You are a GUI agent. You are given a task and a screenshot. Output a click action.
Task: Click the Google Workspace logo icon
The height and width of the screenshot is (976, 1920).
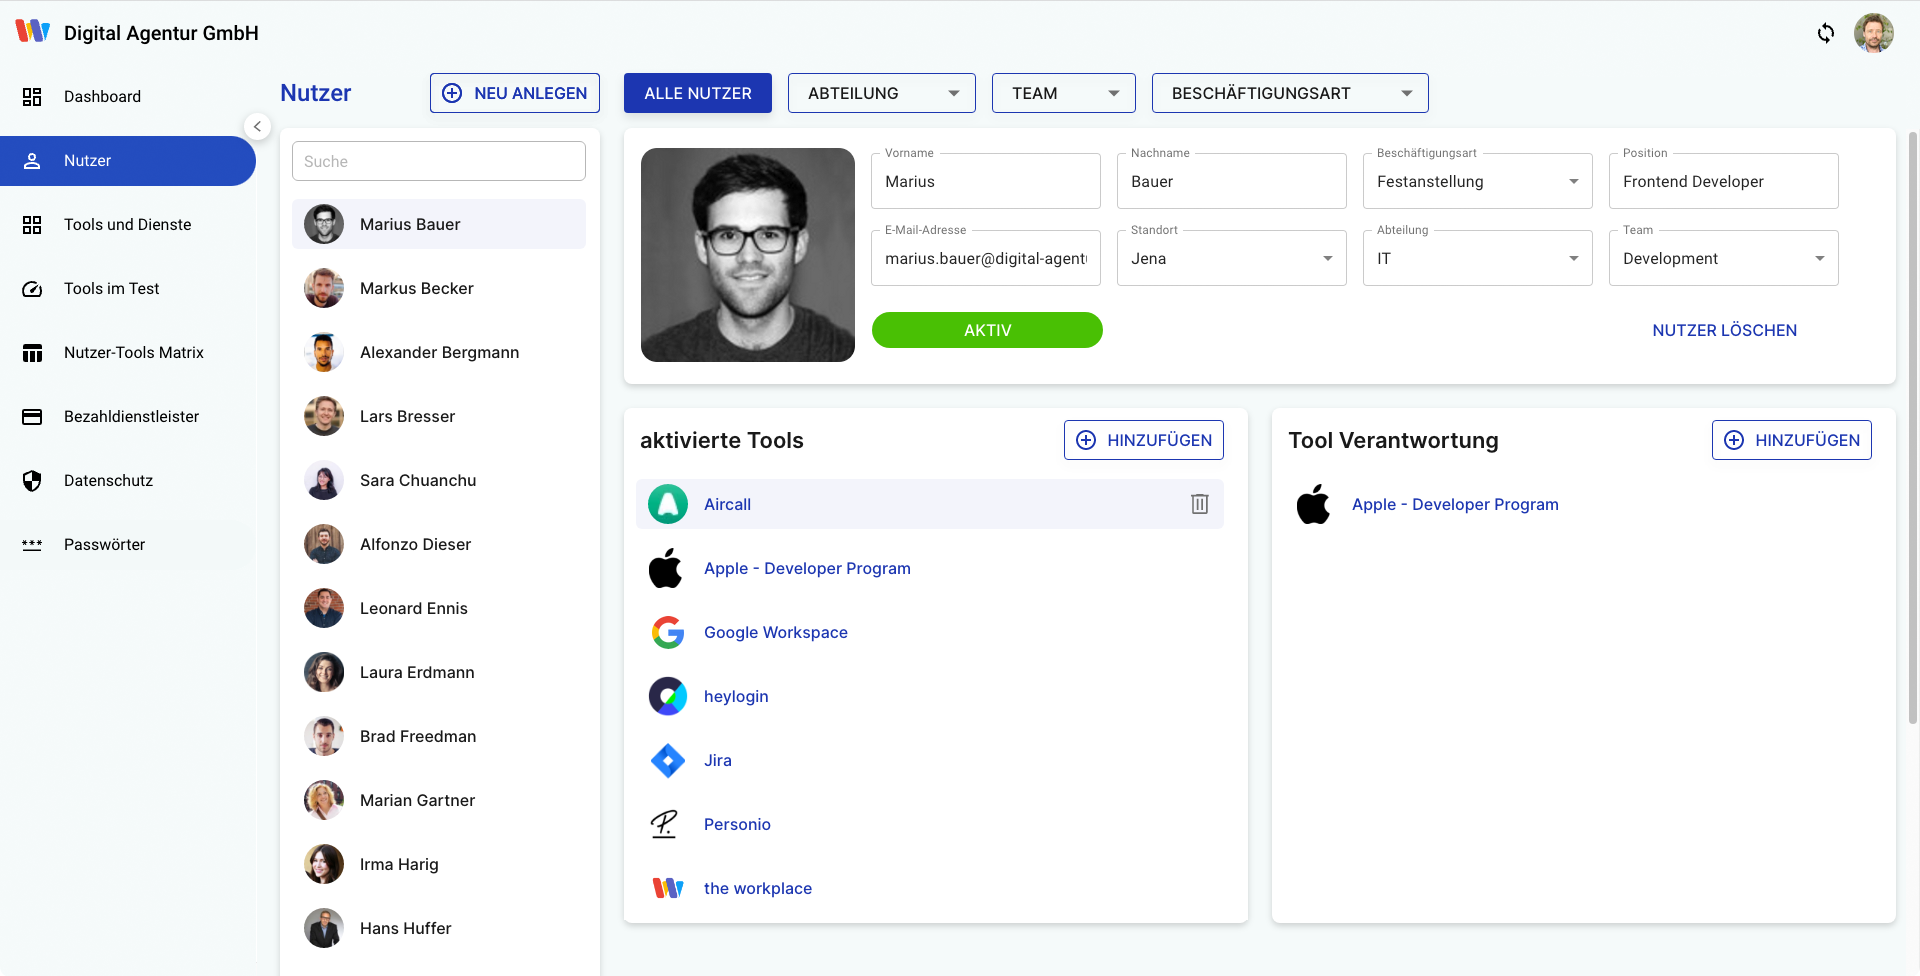pos(667,632)
